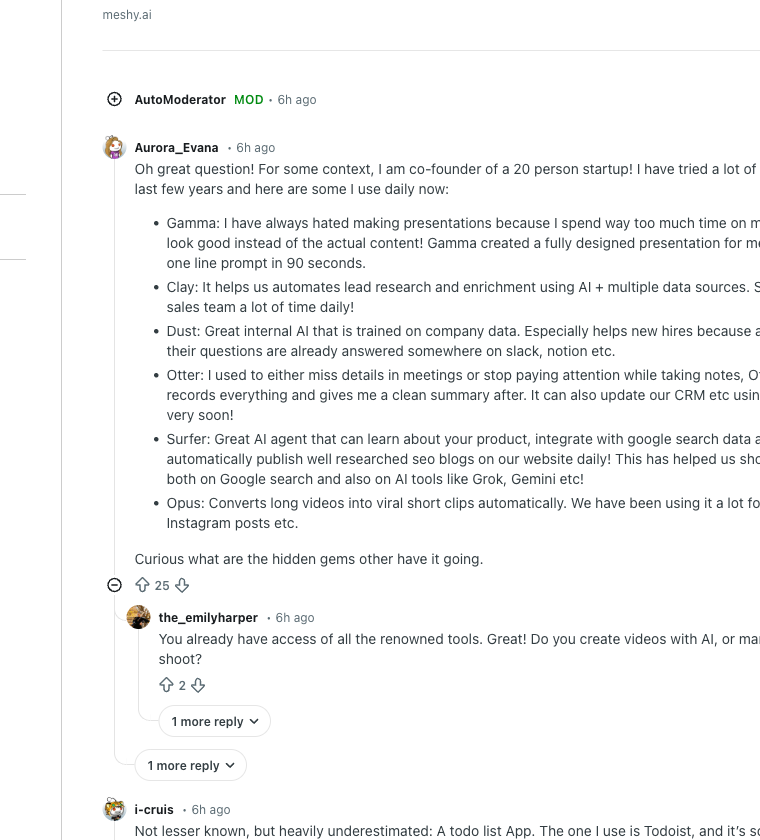This screenshot has height=840, width=760.
Task: Open Aurora_Evana's profile via username
Action: [x=176, y=147]
